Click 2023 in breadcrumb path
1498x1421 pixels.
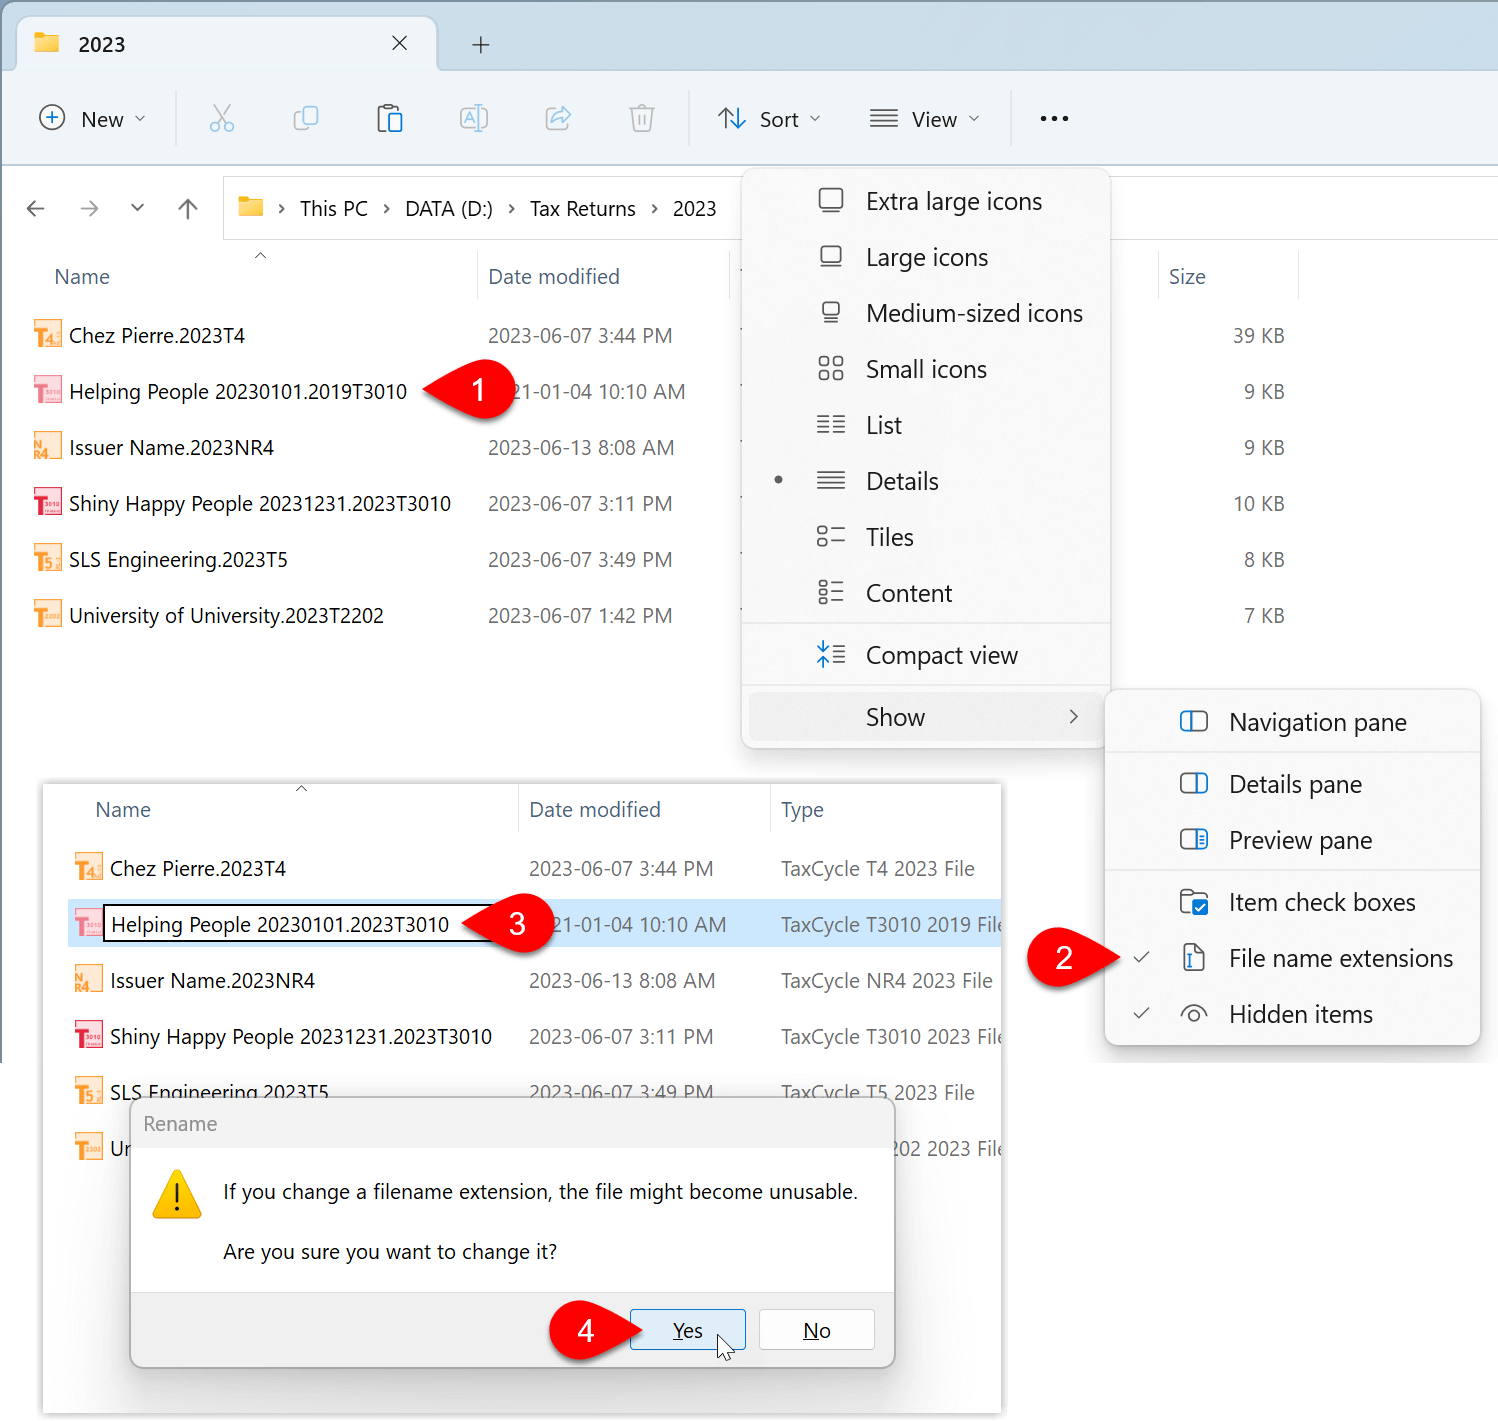(x=694, y=209)
